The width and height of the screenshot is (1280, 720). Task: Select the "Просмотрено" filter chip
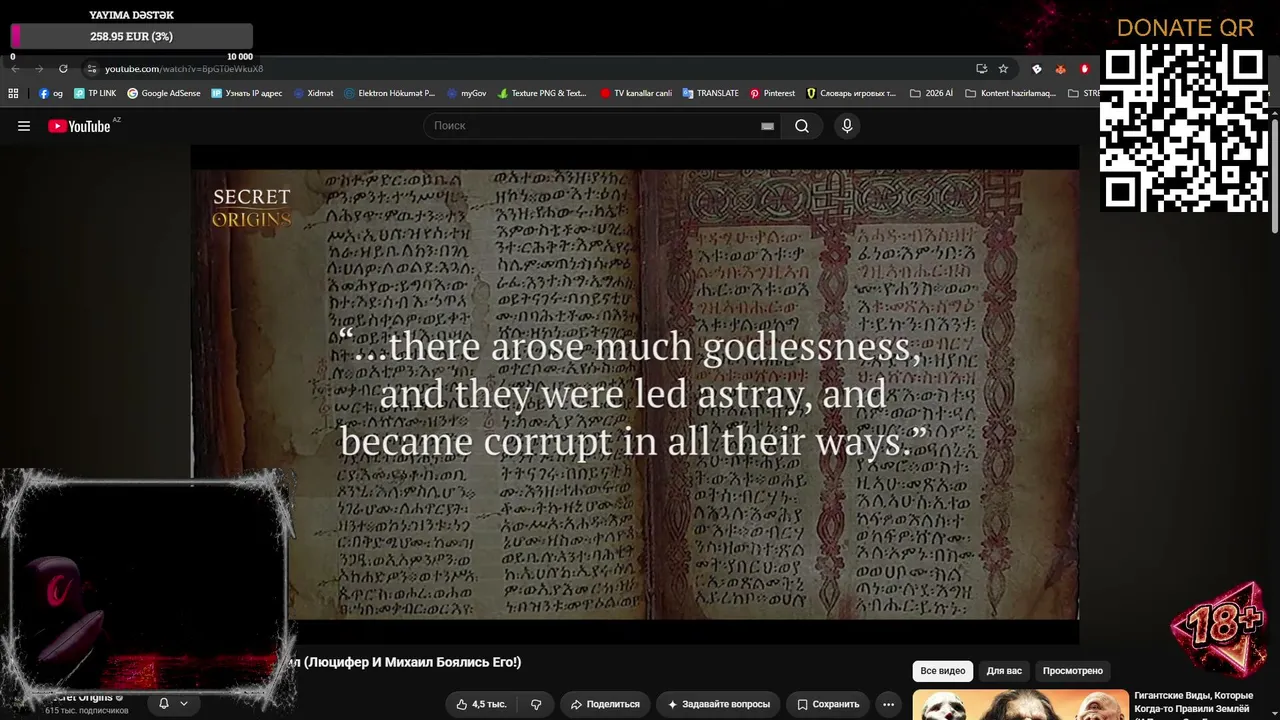(x=1073, y=671)
